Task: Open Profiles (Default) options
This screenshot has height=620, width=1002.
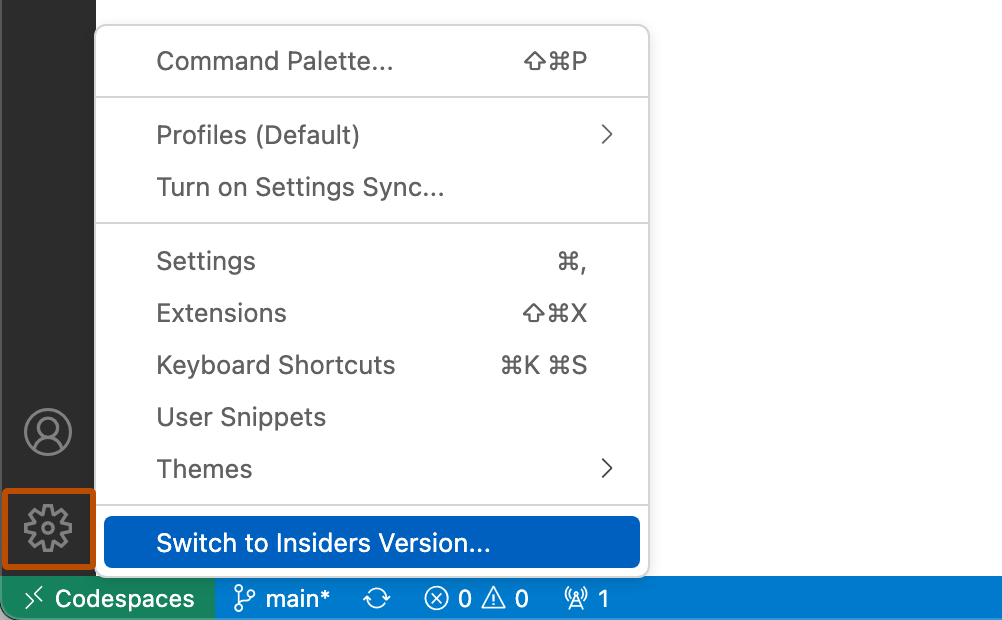Action: pos(257,134)
